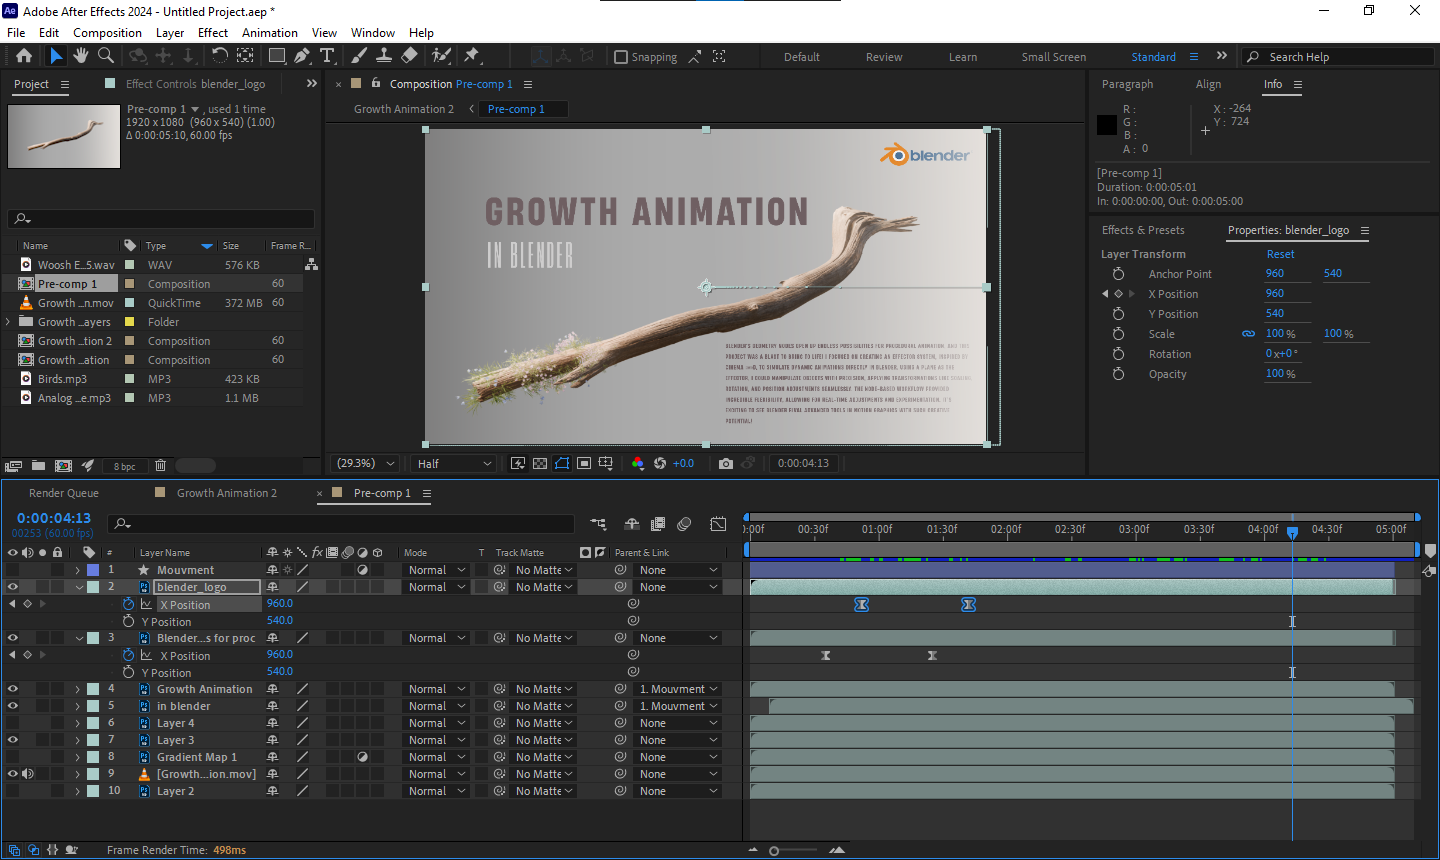Toggle visibility of the Growth Animation layer
The height and width of the screenshot is (860, 1440).
[13, 689]
